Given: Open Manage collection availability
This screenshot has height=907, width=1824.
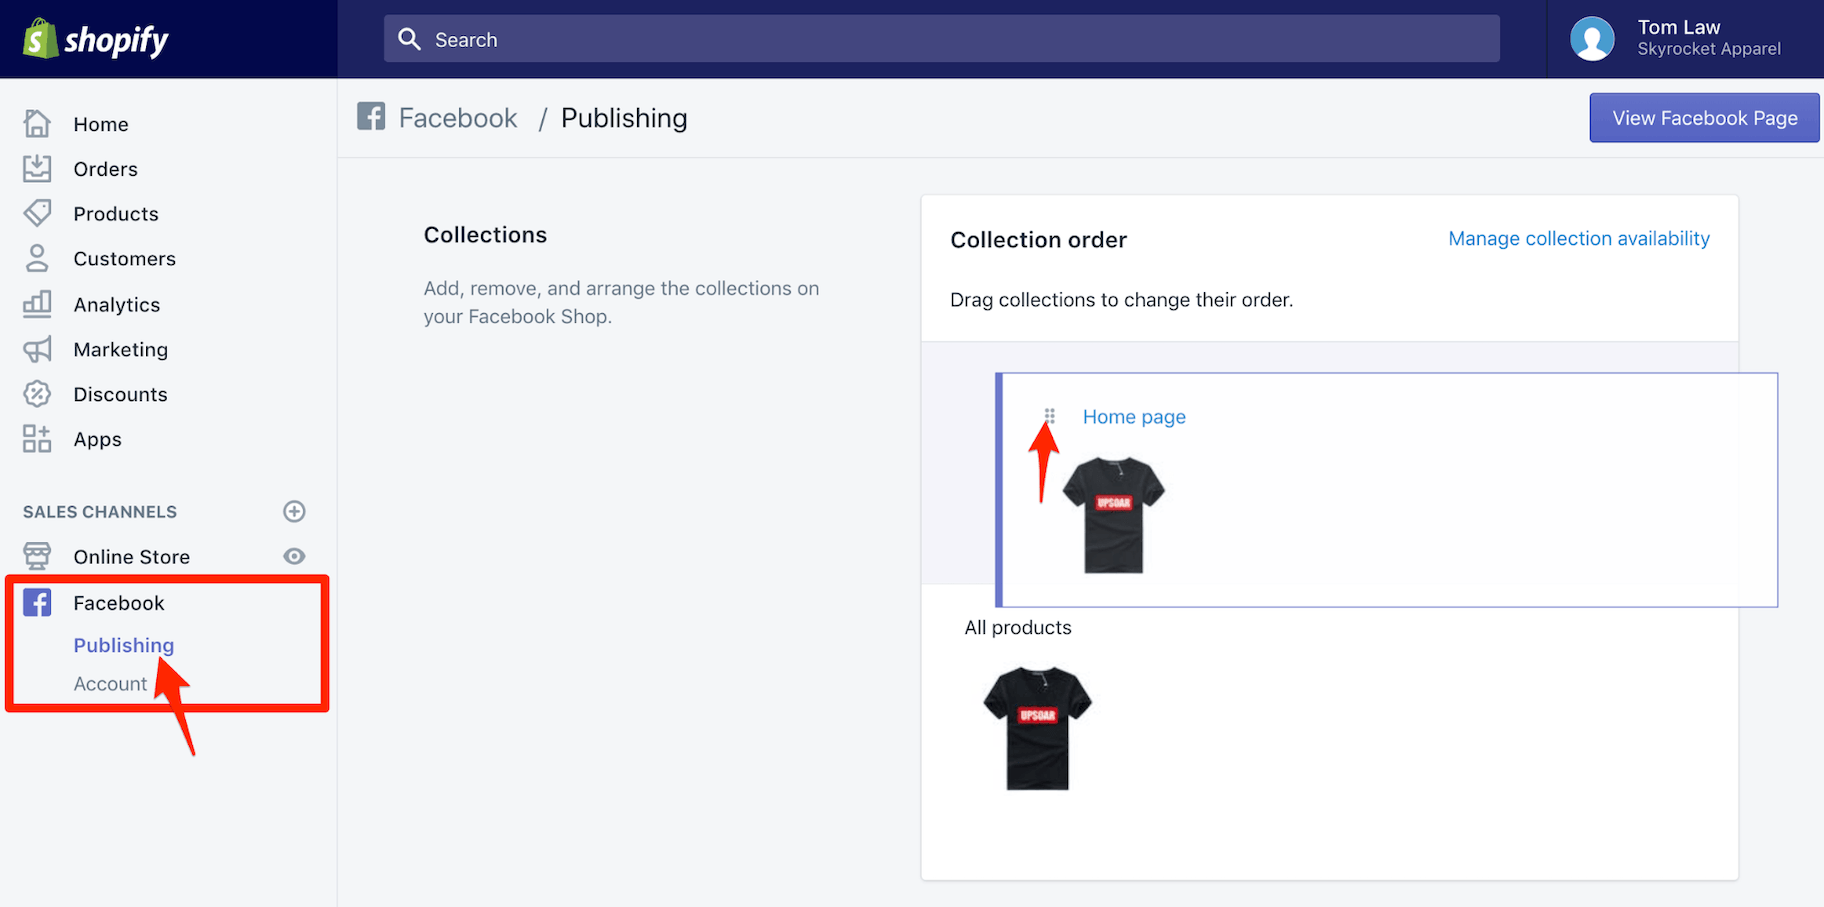Looking at the screenshot, I should click(x=1578, y=238).
